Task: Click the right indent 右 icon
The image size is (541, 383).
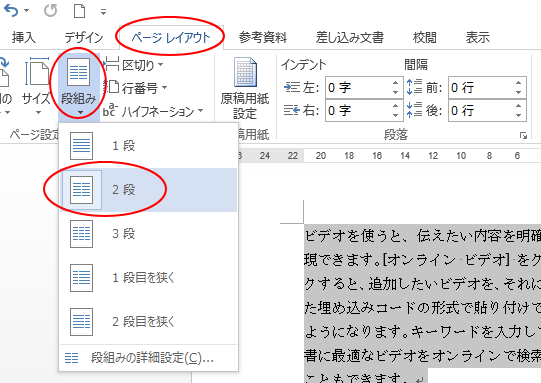Action: tap(292, 110)
